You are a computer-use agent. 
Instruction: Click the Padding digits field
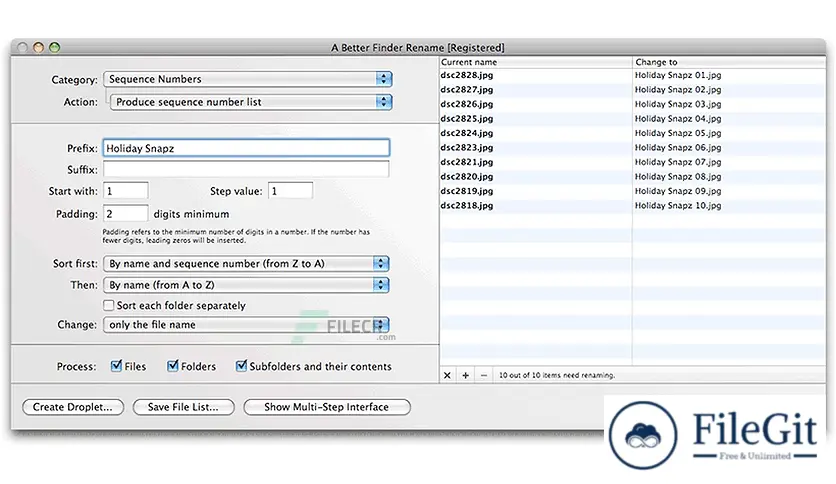click(x=126, y=214)
